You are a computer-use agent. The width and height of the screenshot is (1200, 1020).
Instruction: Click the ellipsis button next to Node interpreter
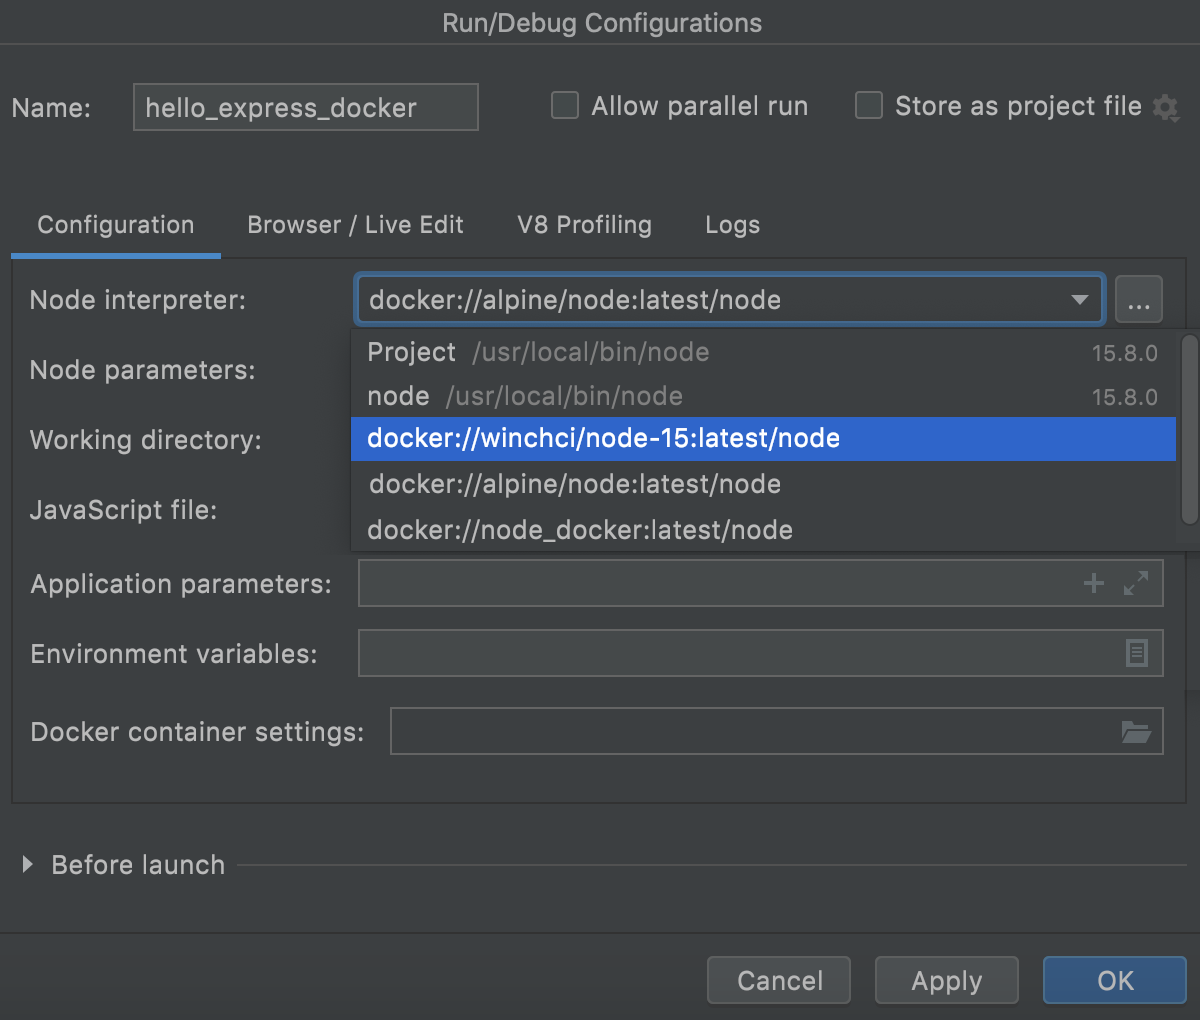pyautogui.click(x=1138, y=300)
